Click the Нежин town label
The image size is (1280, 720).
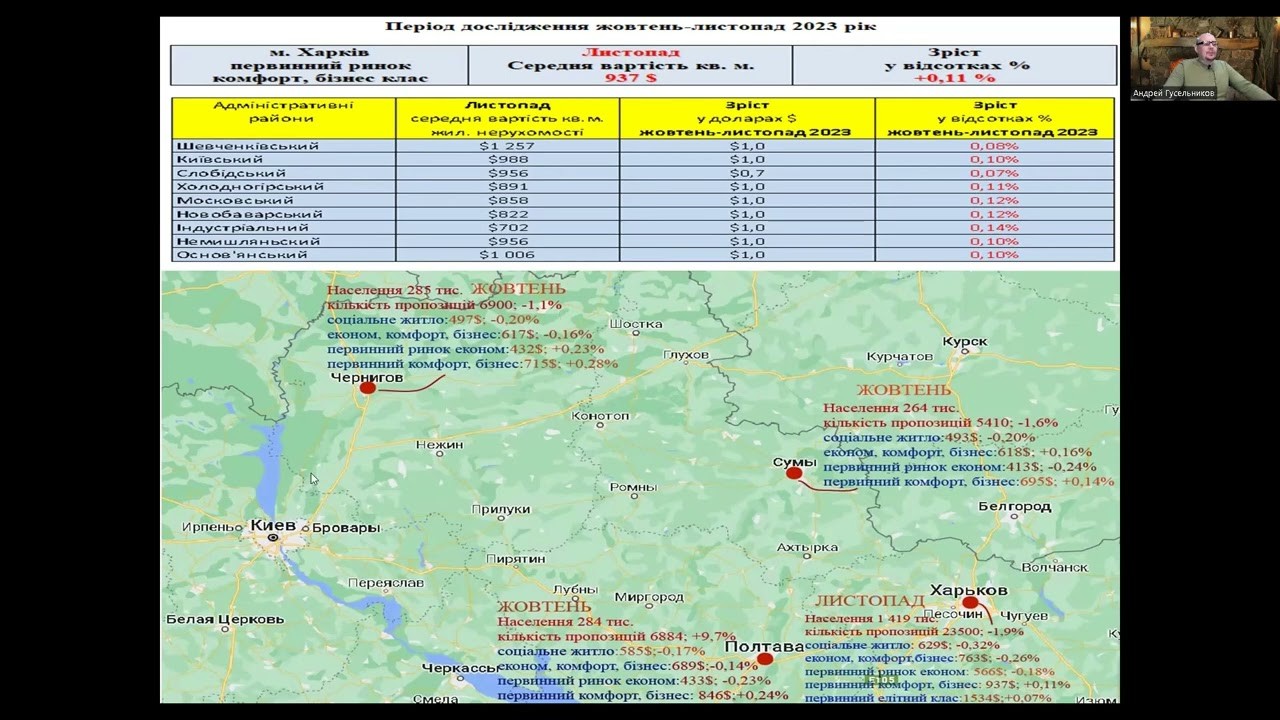pos(440,445)
